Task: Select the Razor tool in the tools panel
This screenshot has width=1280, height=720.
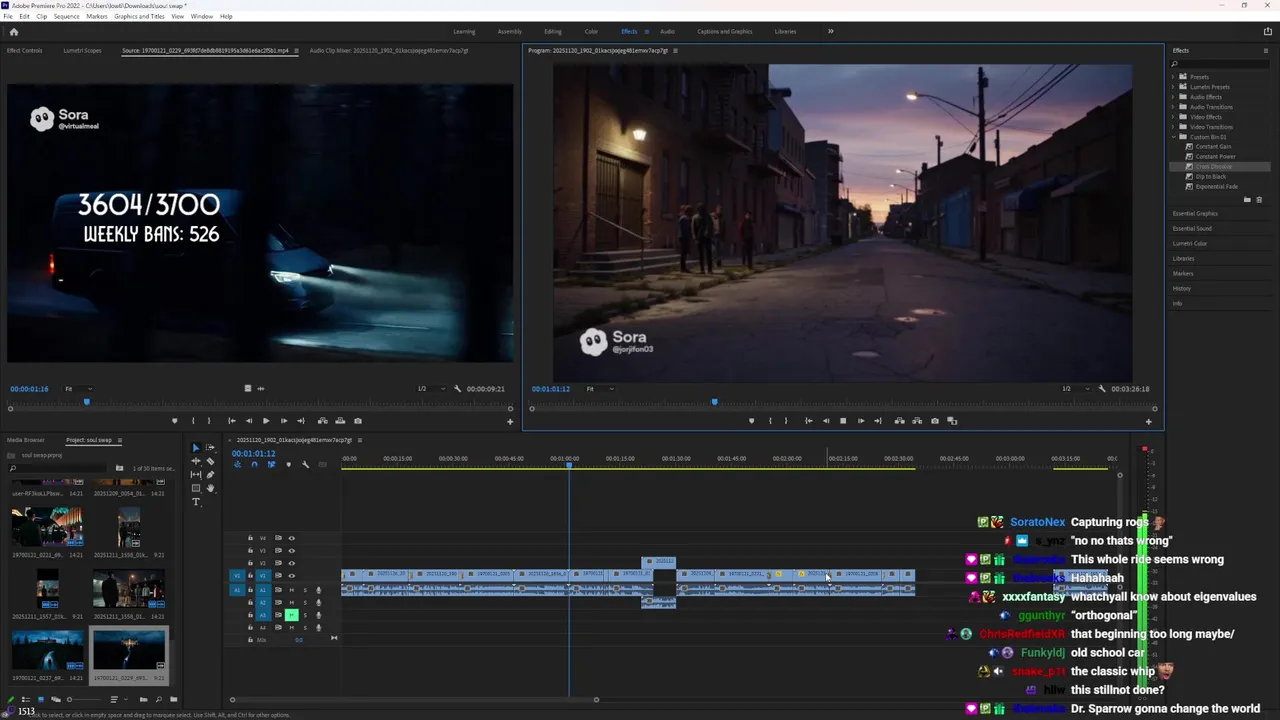Action: tap(210, 461)
